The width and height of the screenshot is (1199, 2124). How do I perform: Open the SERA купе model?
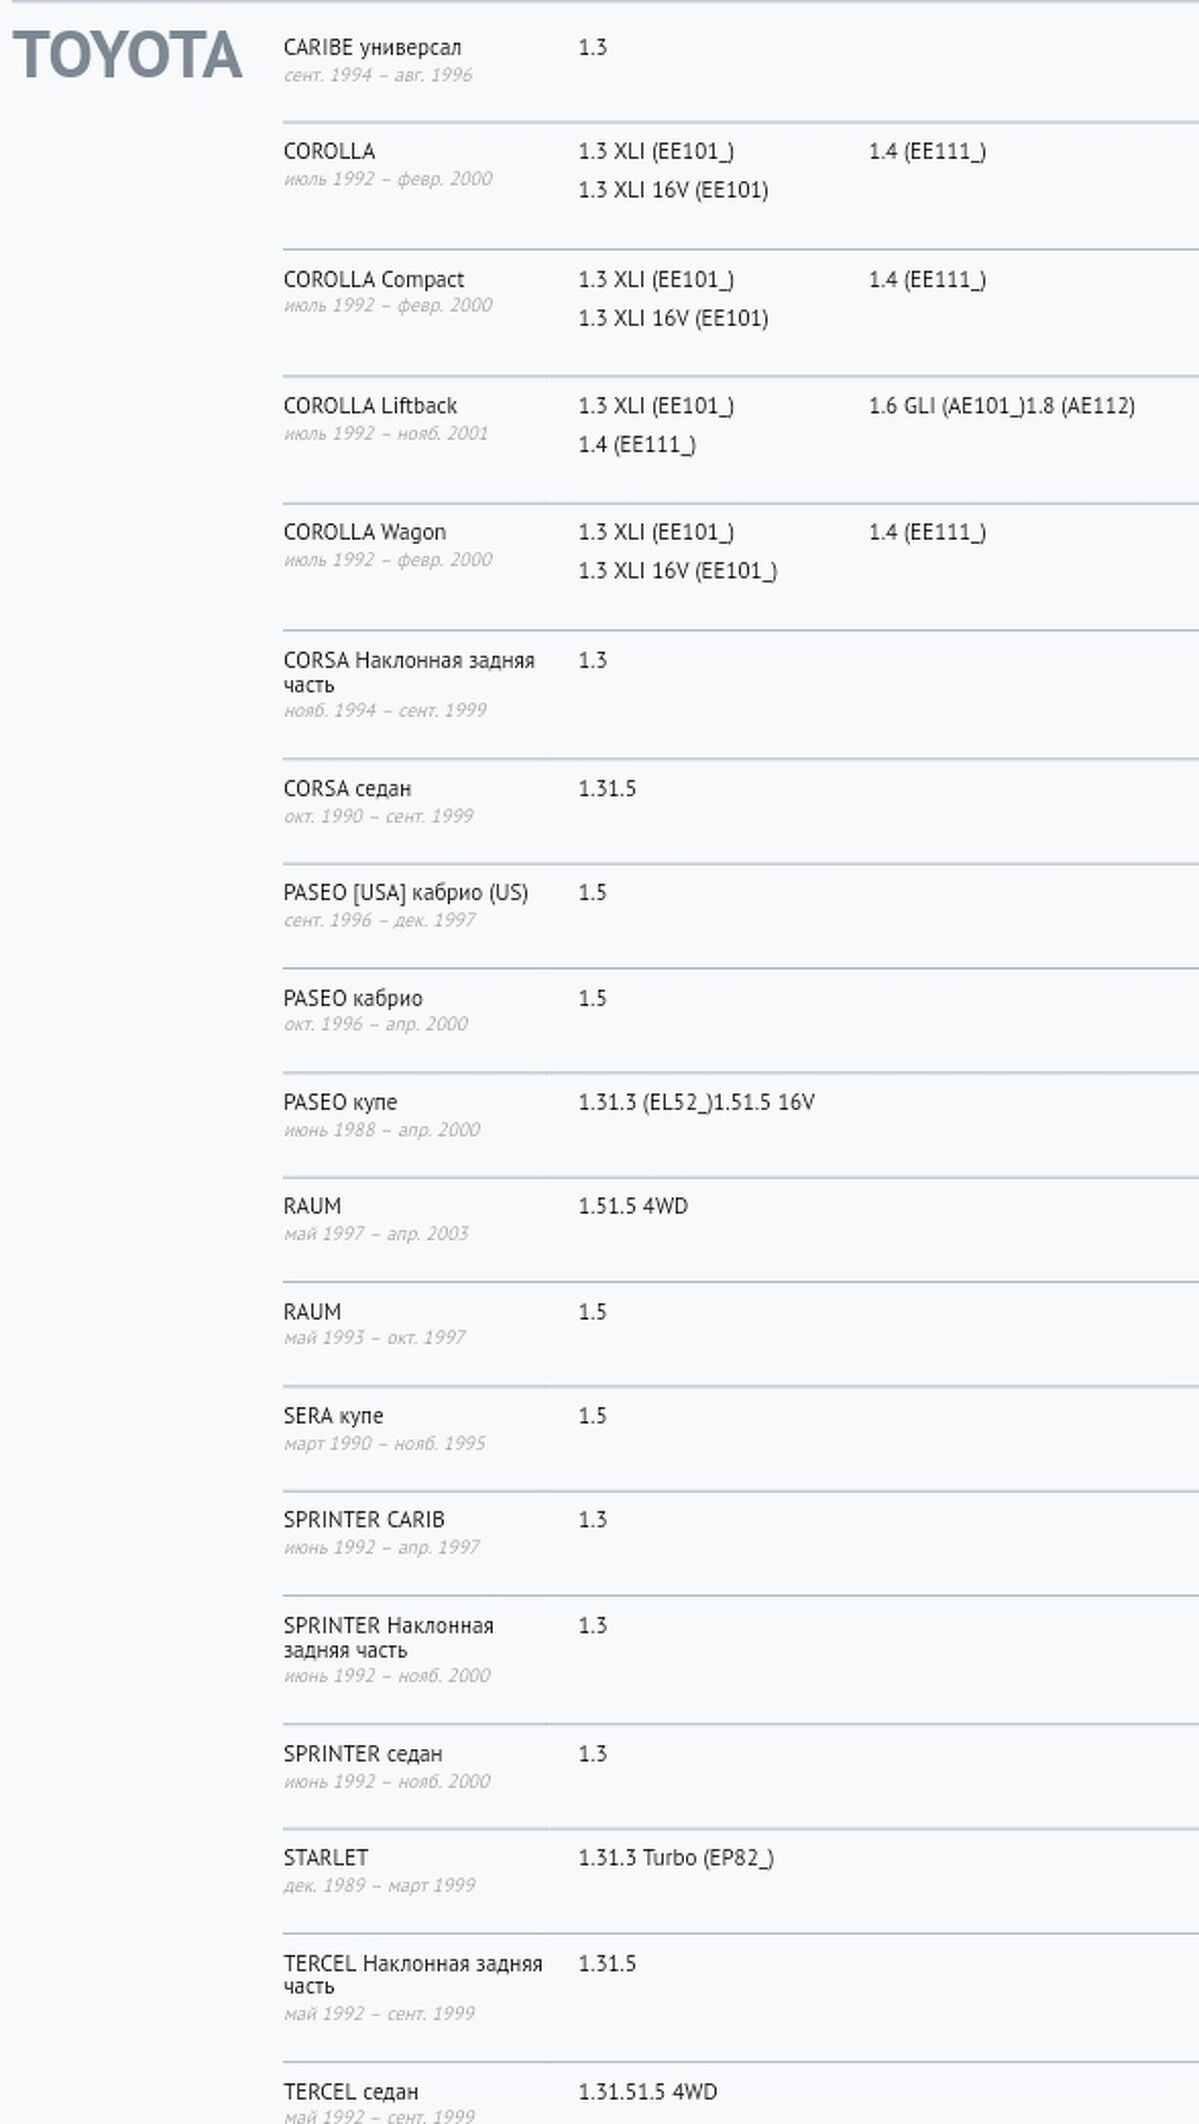333,1416
